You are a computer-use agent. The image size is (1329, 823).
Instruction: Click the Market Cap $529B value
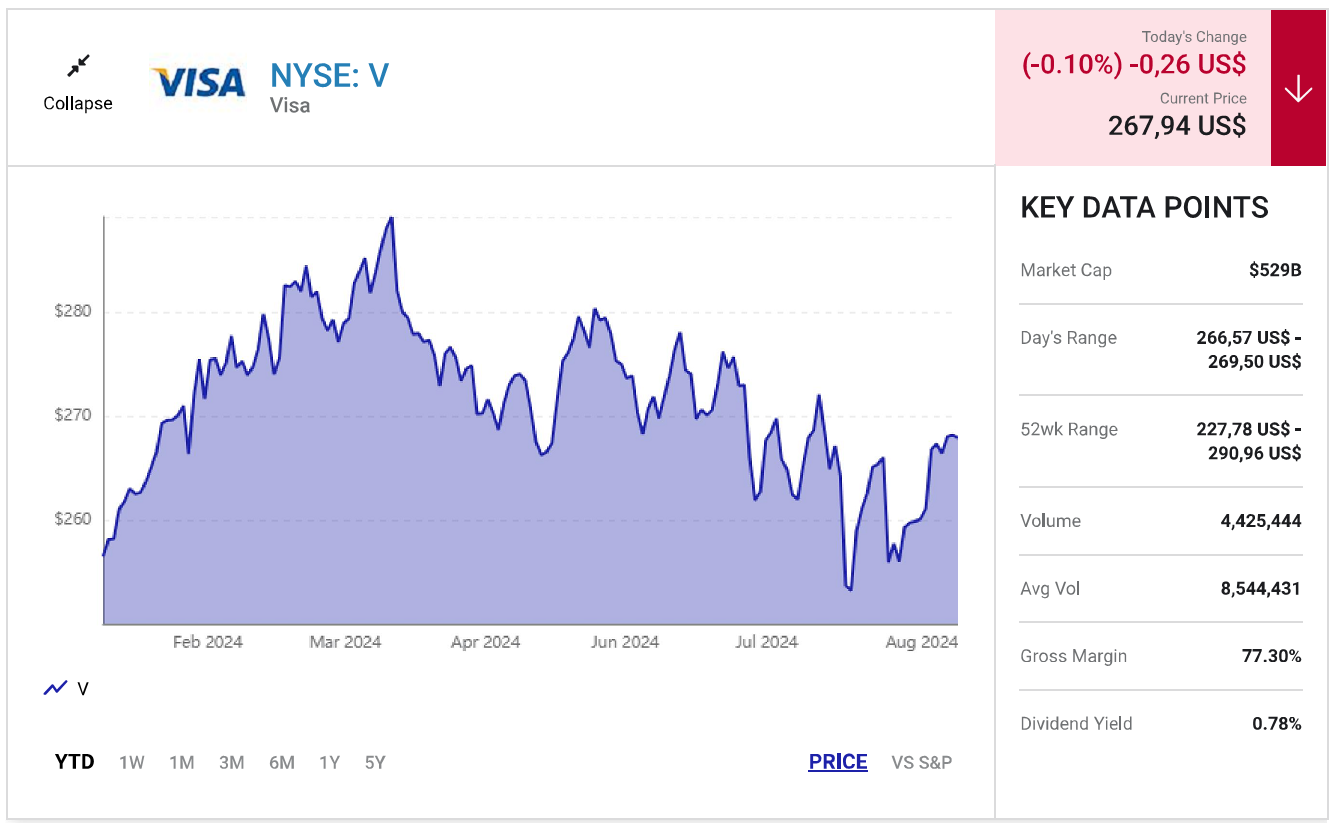pyautogui.click(x=1275, y=270)
